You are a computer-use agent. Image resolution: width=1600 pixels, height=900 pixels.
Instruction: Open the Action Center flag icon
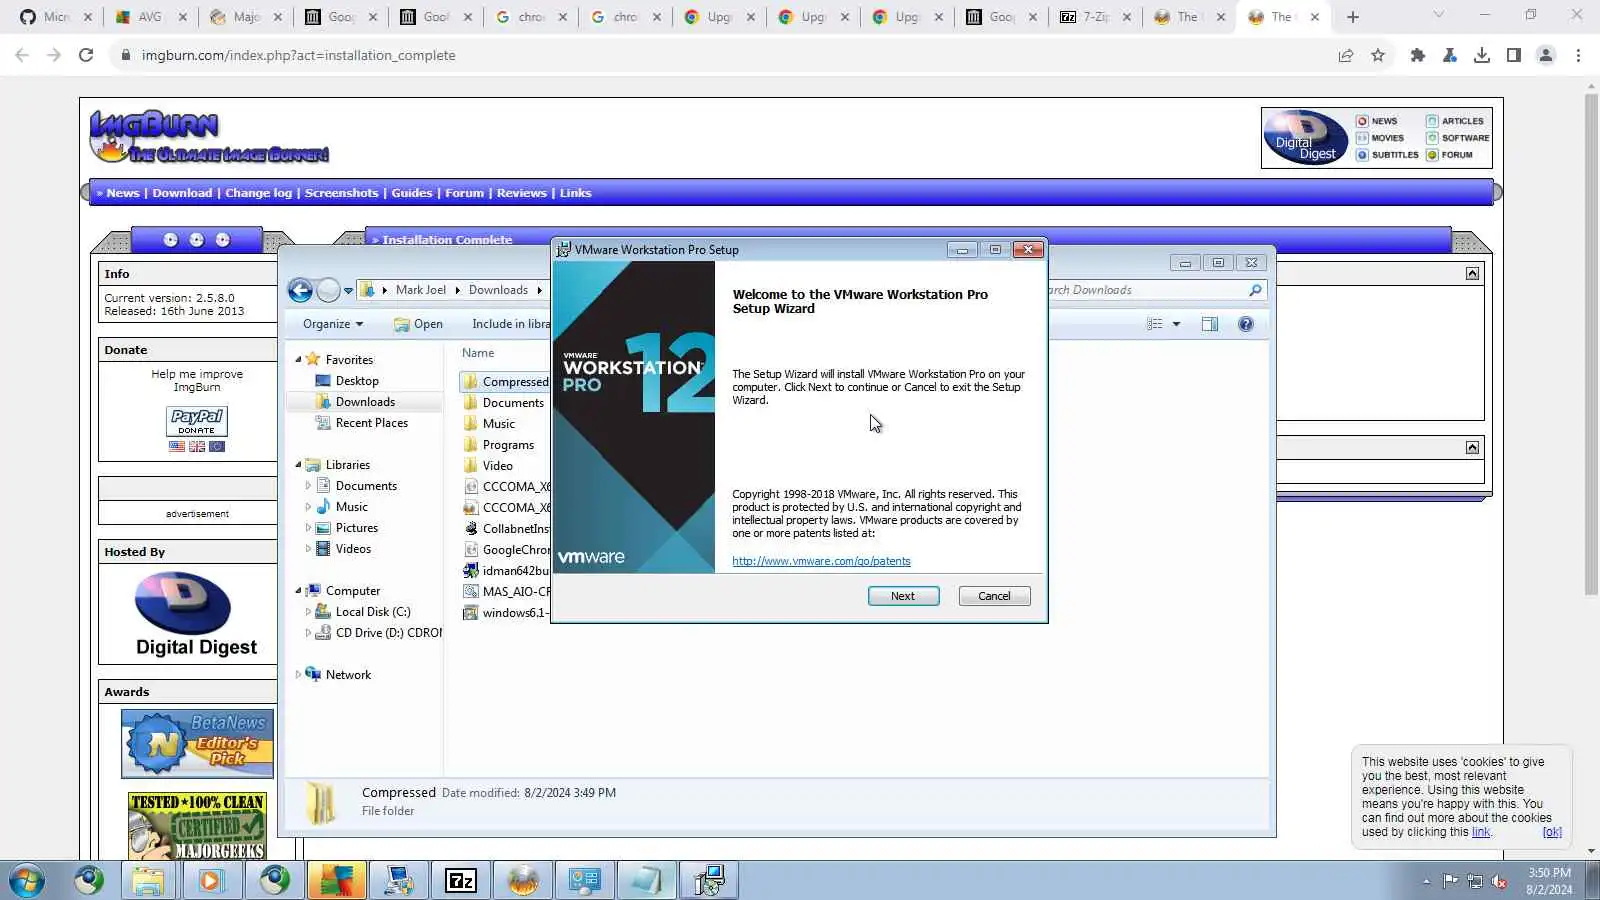1450,881
